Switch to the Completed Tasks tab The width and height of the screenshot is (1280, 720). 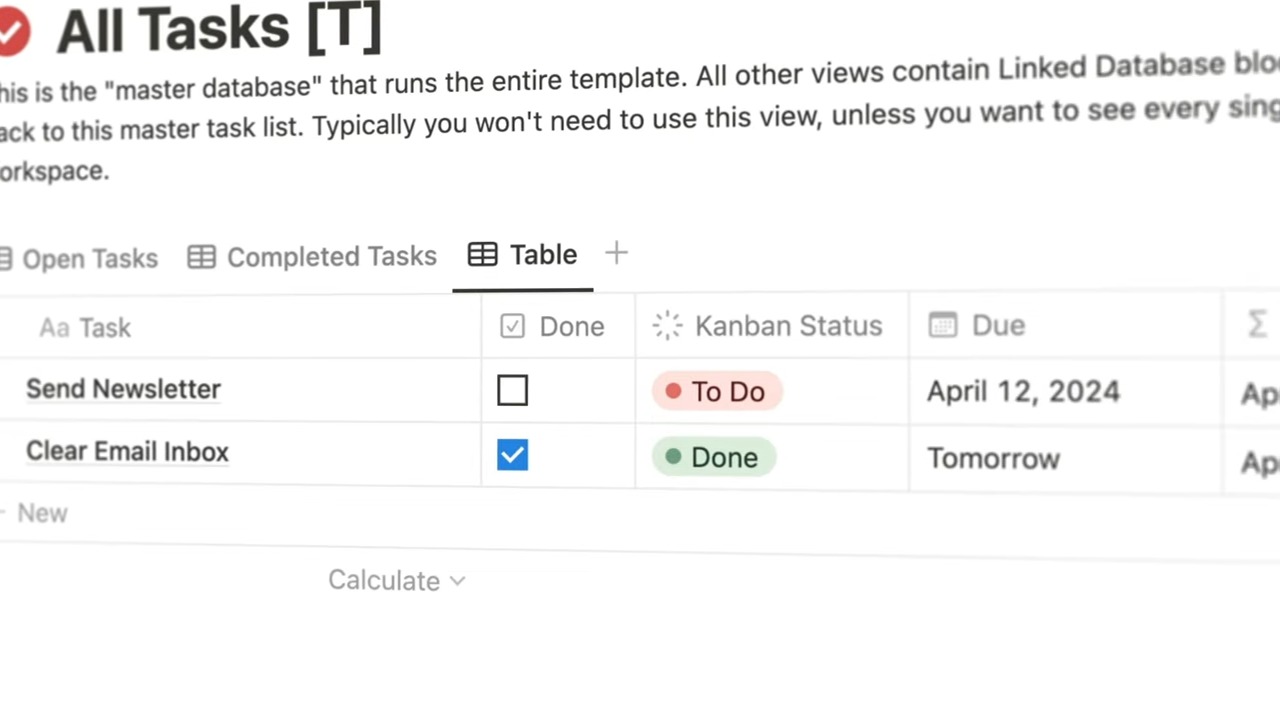331,257
